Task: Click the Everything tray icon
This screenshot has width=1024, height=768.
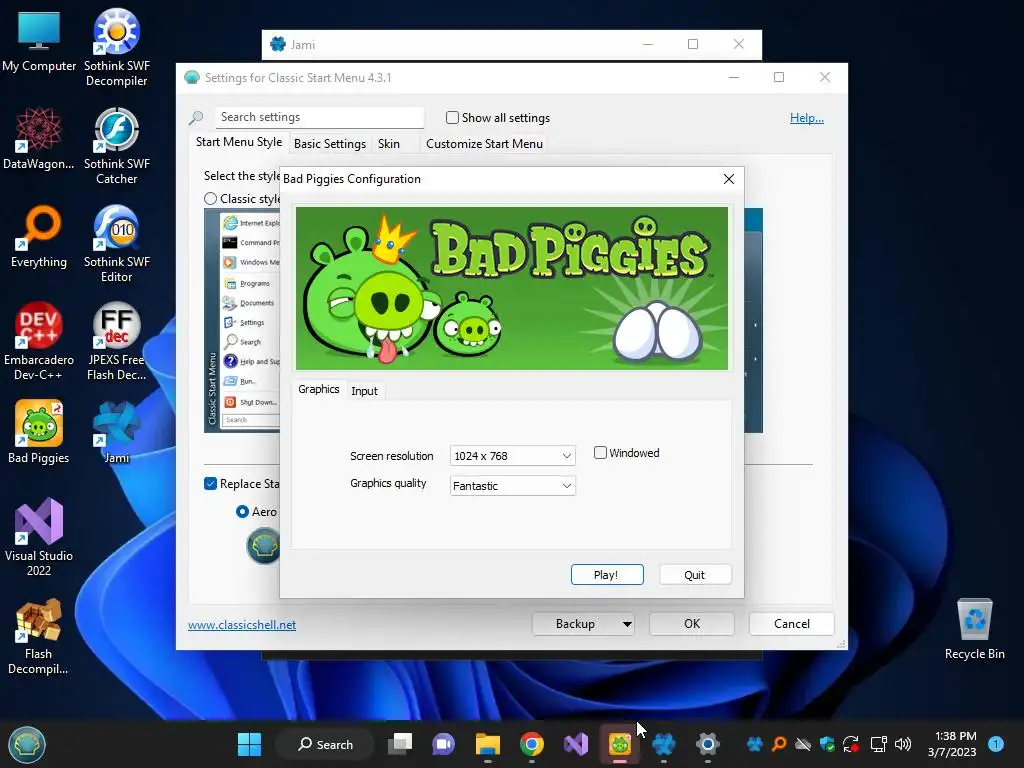Action: [779, 744]
